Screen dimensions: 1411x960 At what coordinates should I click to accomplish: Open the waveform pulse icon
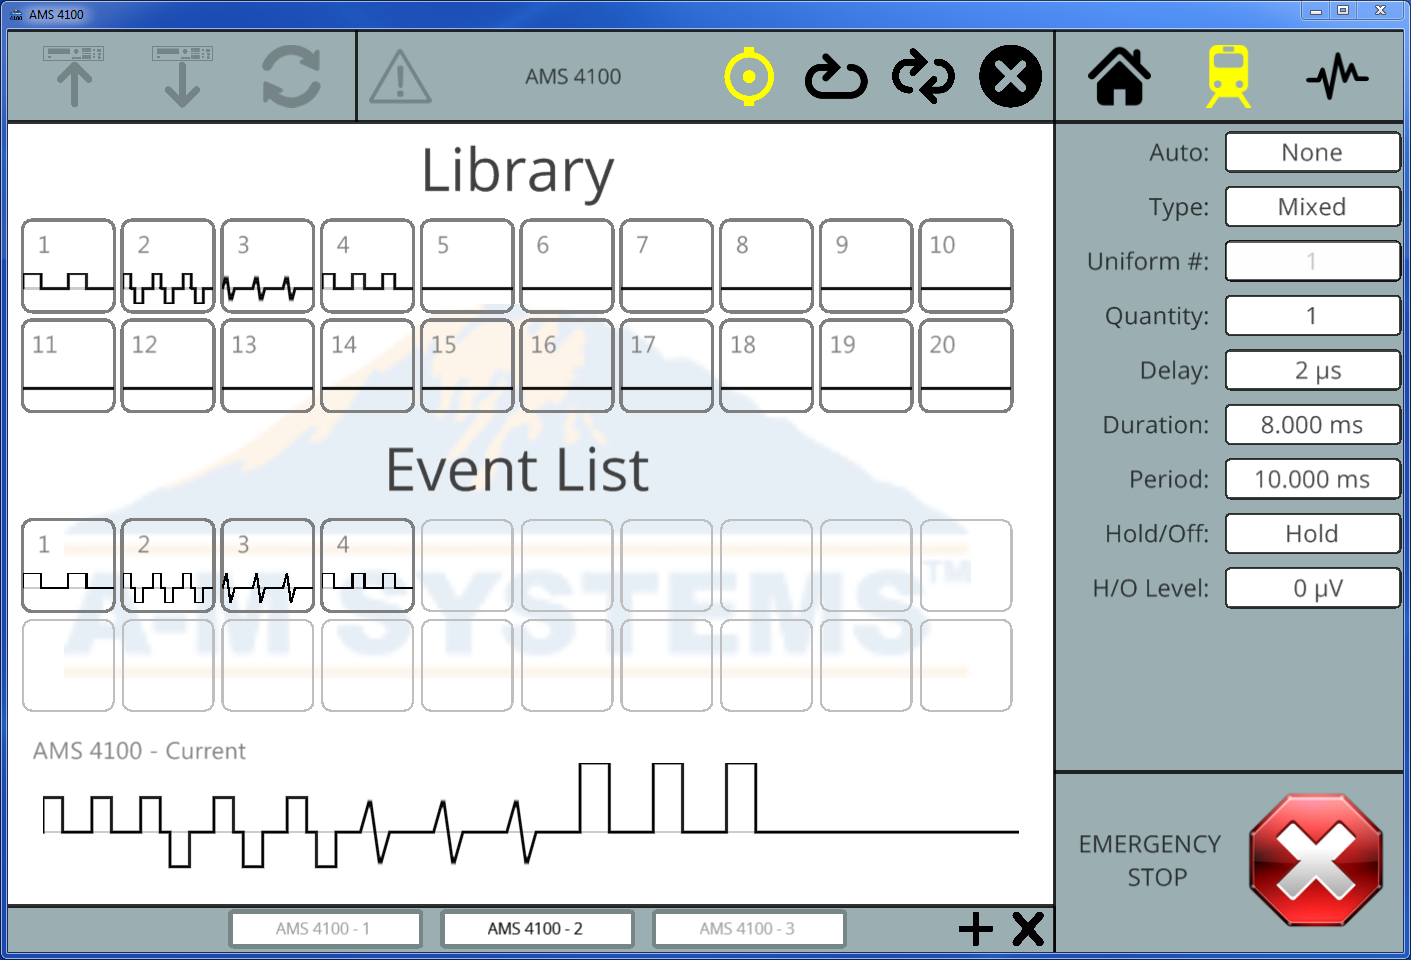tap(1337, 77)
